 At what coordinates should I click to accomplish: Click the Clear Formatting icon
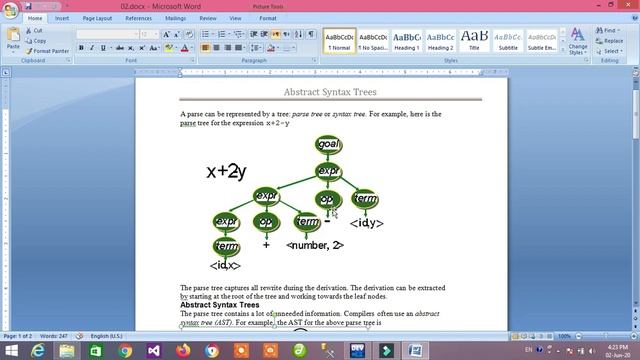189,34
